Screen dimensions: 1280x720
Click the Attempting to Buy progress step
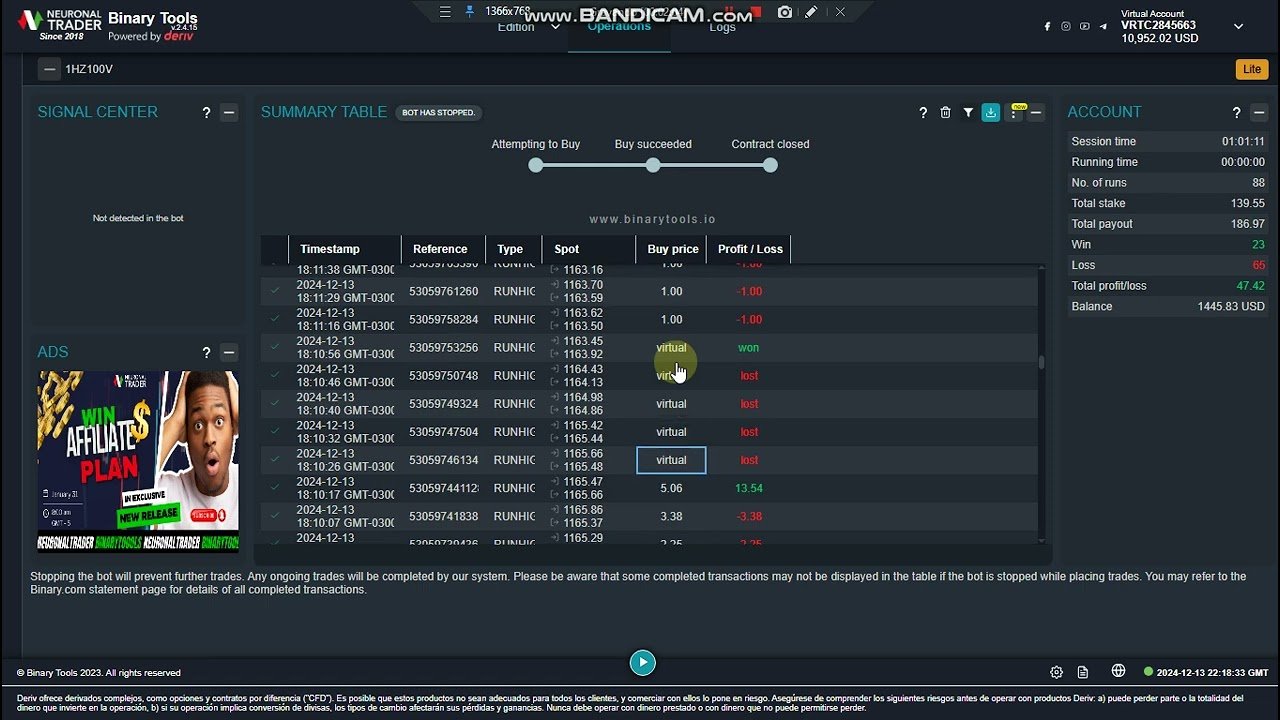pyautogui.click(x=536, y=165)
